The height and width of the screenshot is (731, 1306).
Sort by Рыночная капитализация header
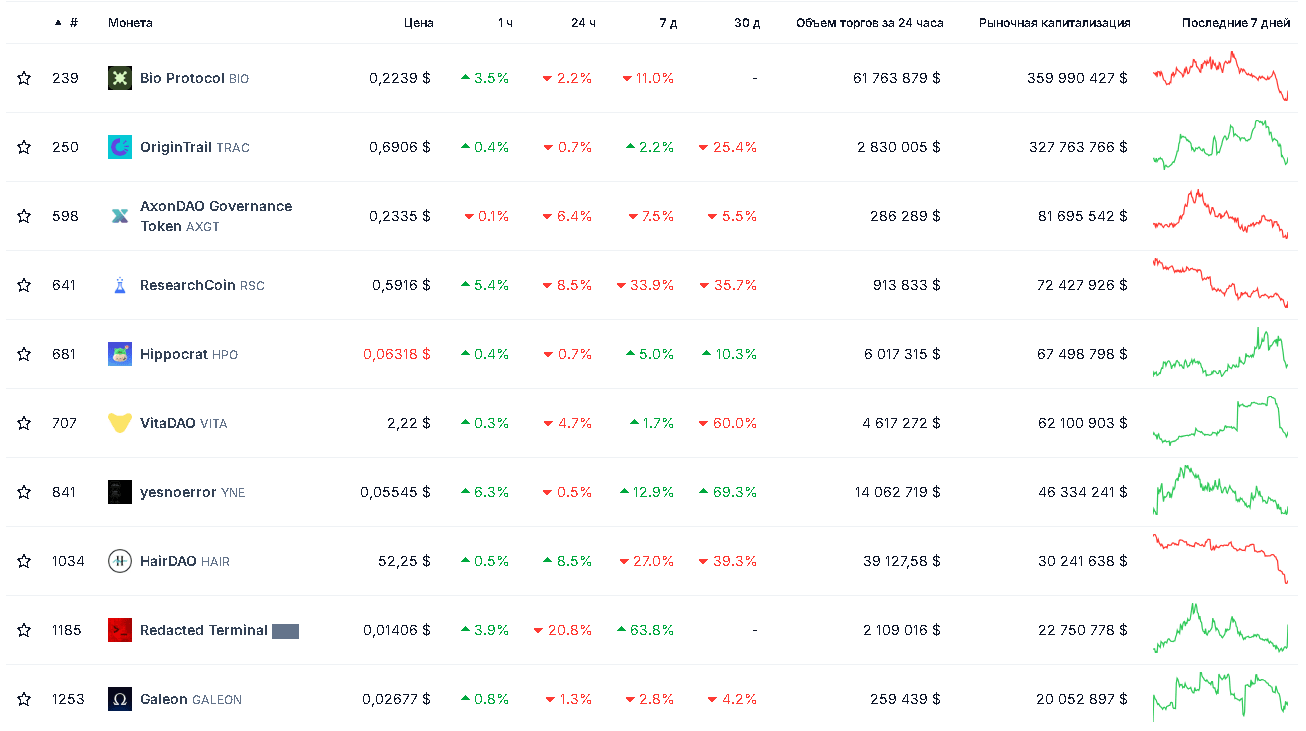click(x=1055, y=22)
